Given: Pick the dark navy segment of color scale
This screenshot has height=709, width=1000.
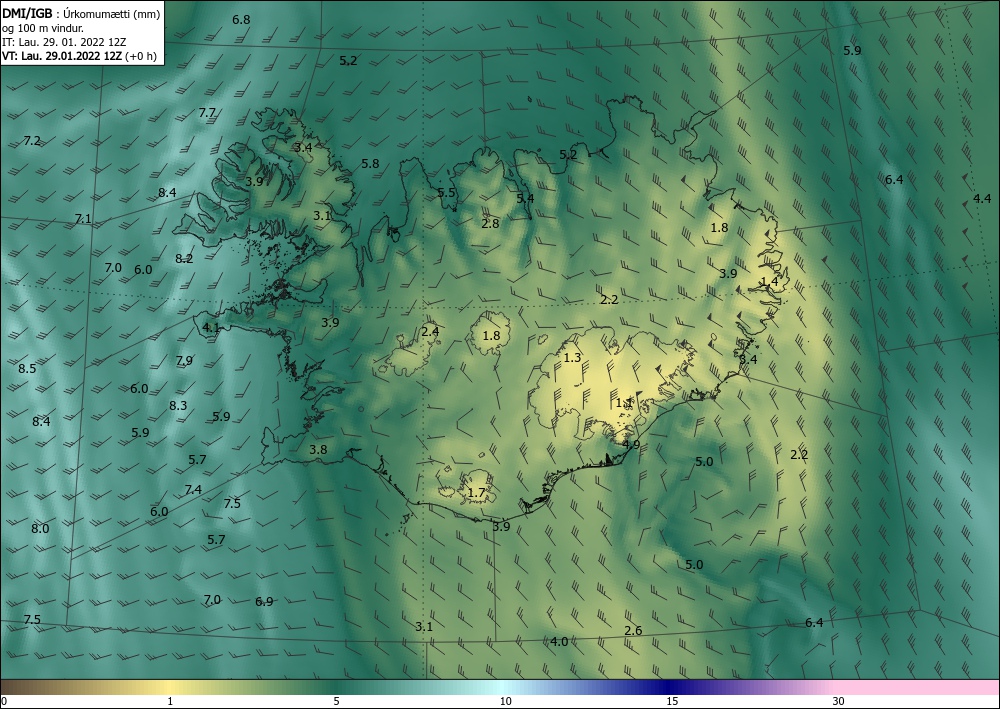Looking at the screenshot, I should [x=670, y=687].
